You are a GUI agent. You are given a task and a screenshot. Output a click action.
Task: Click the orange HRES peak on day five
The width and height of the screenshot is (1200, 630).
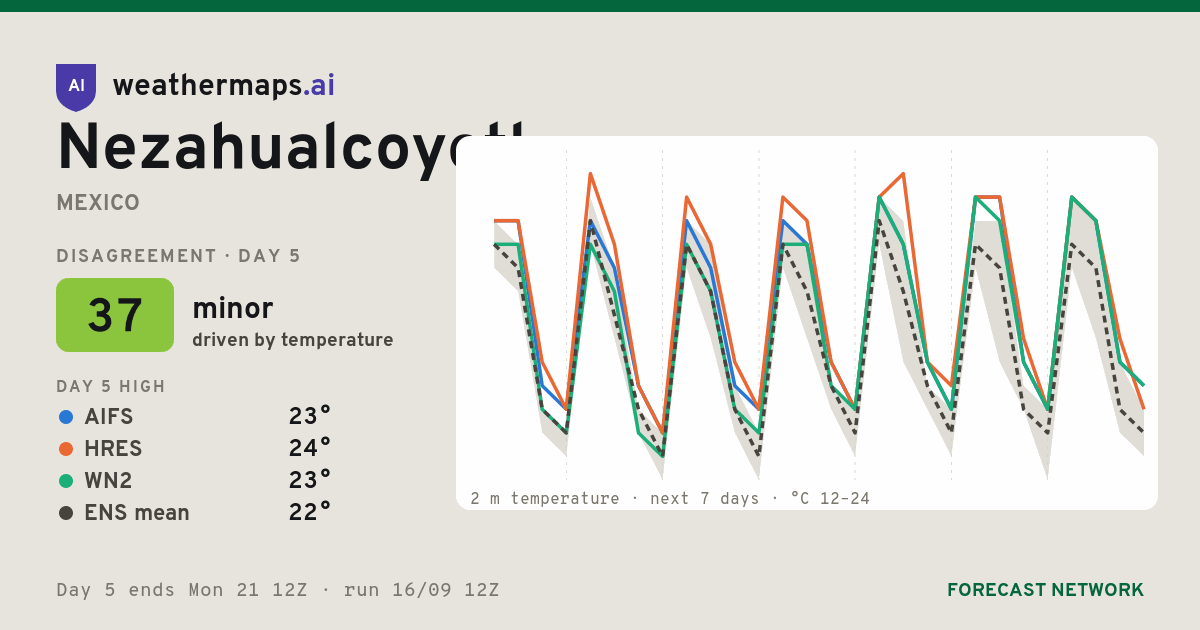pos(903,174)
